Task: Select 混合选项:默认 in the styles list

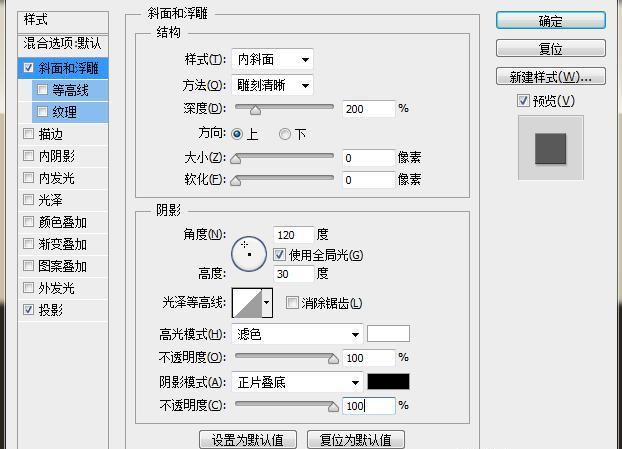Action: (63, 44)
